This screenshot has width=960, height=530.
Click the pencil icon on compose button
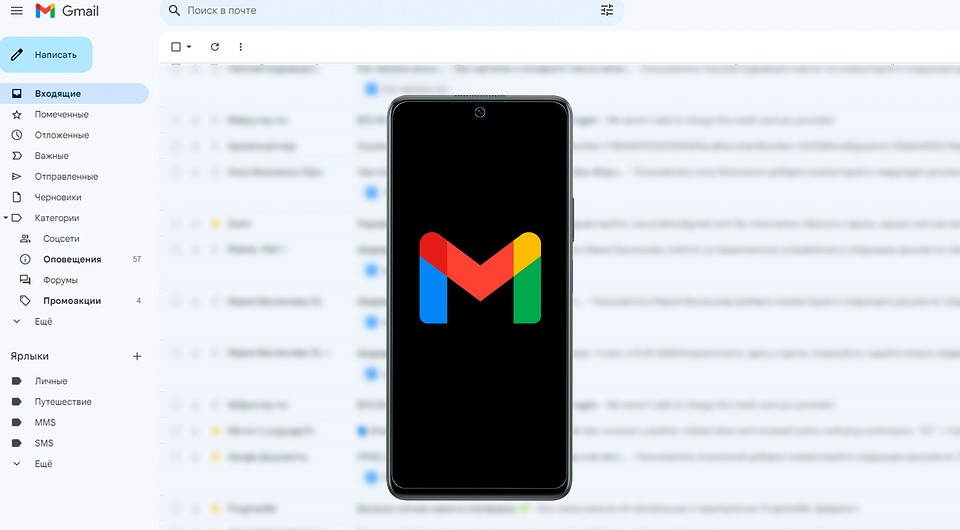coord(17,54)
